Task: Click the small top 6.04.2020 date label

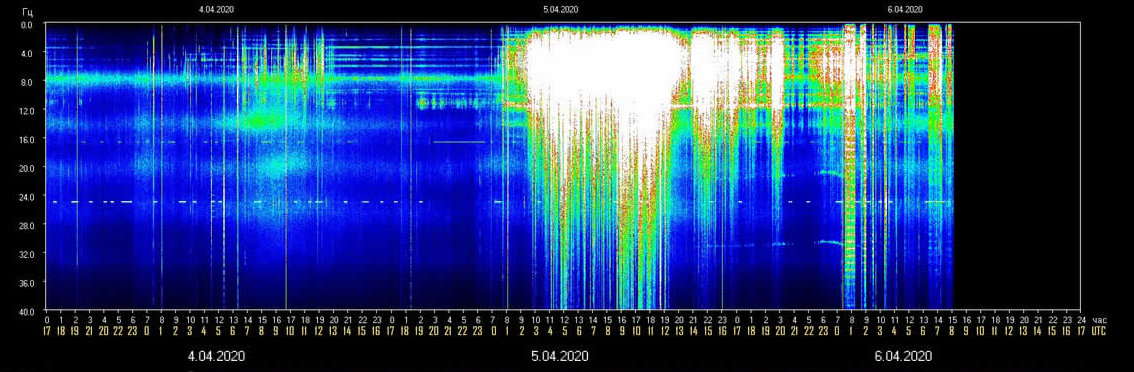Action: (x=905, y=10)
